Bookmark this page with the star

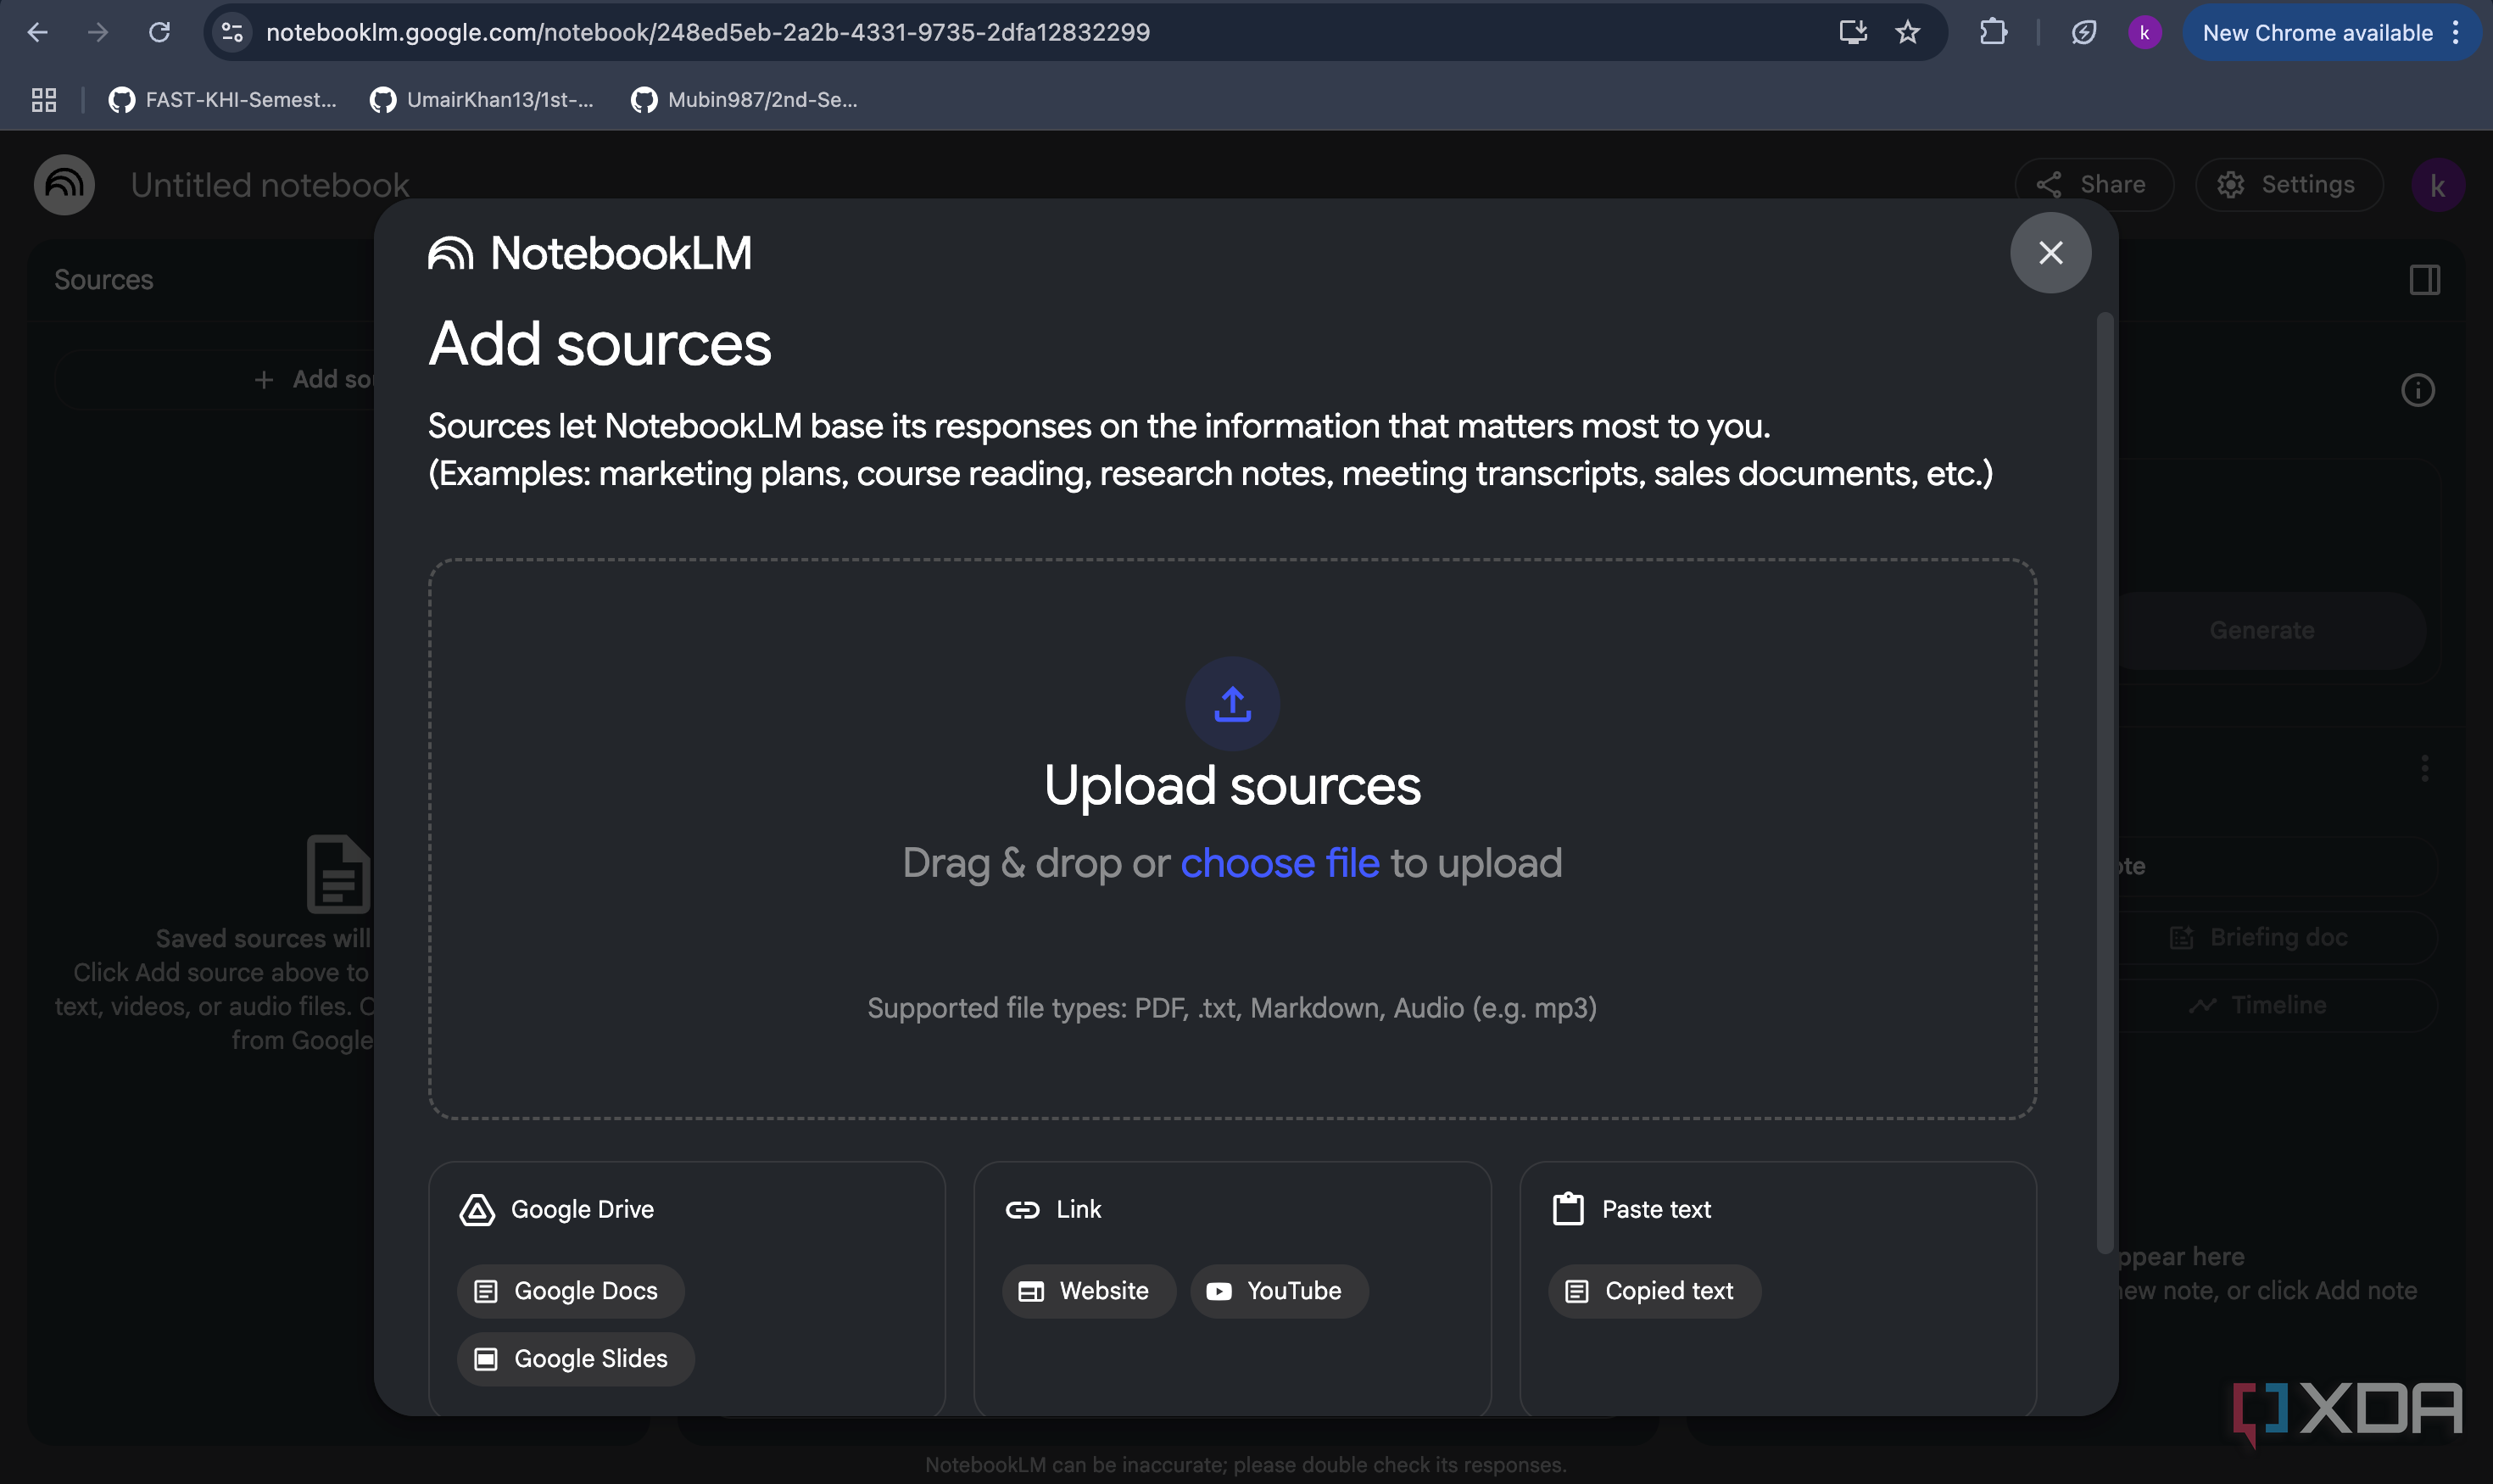(1908, 32)
